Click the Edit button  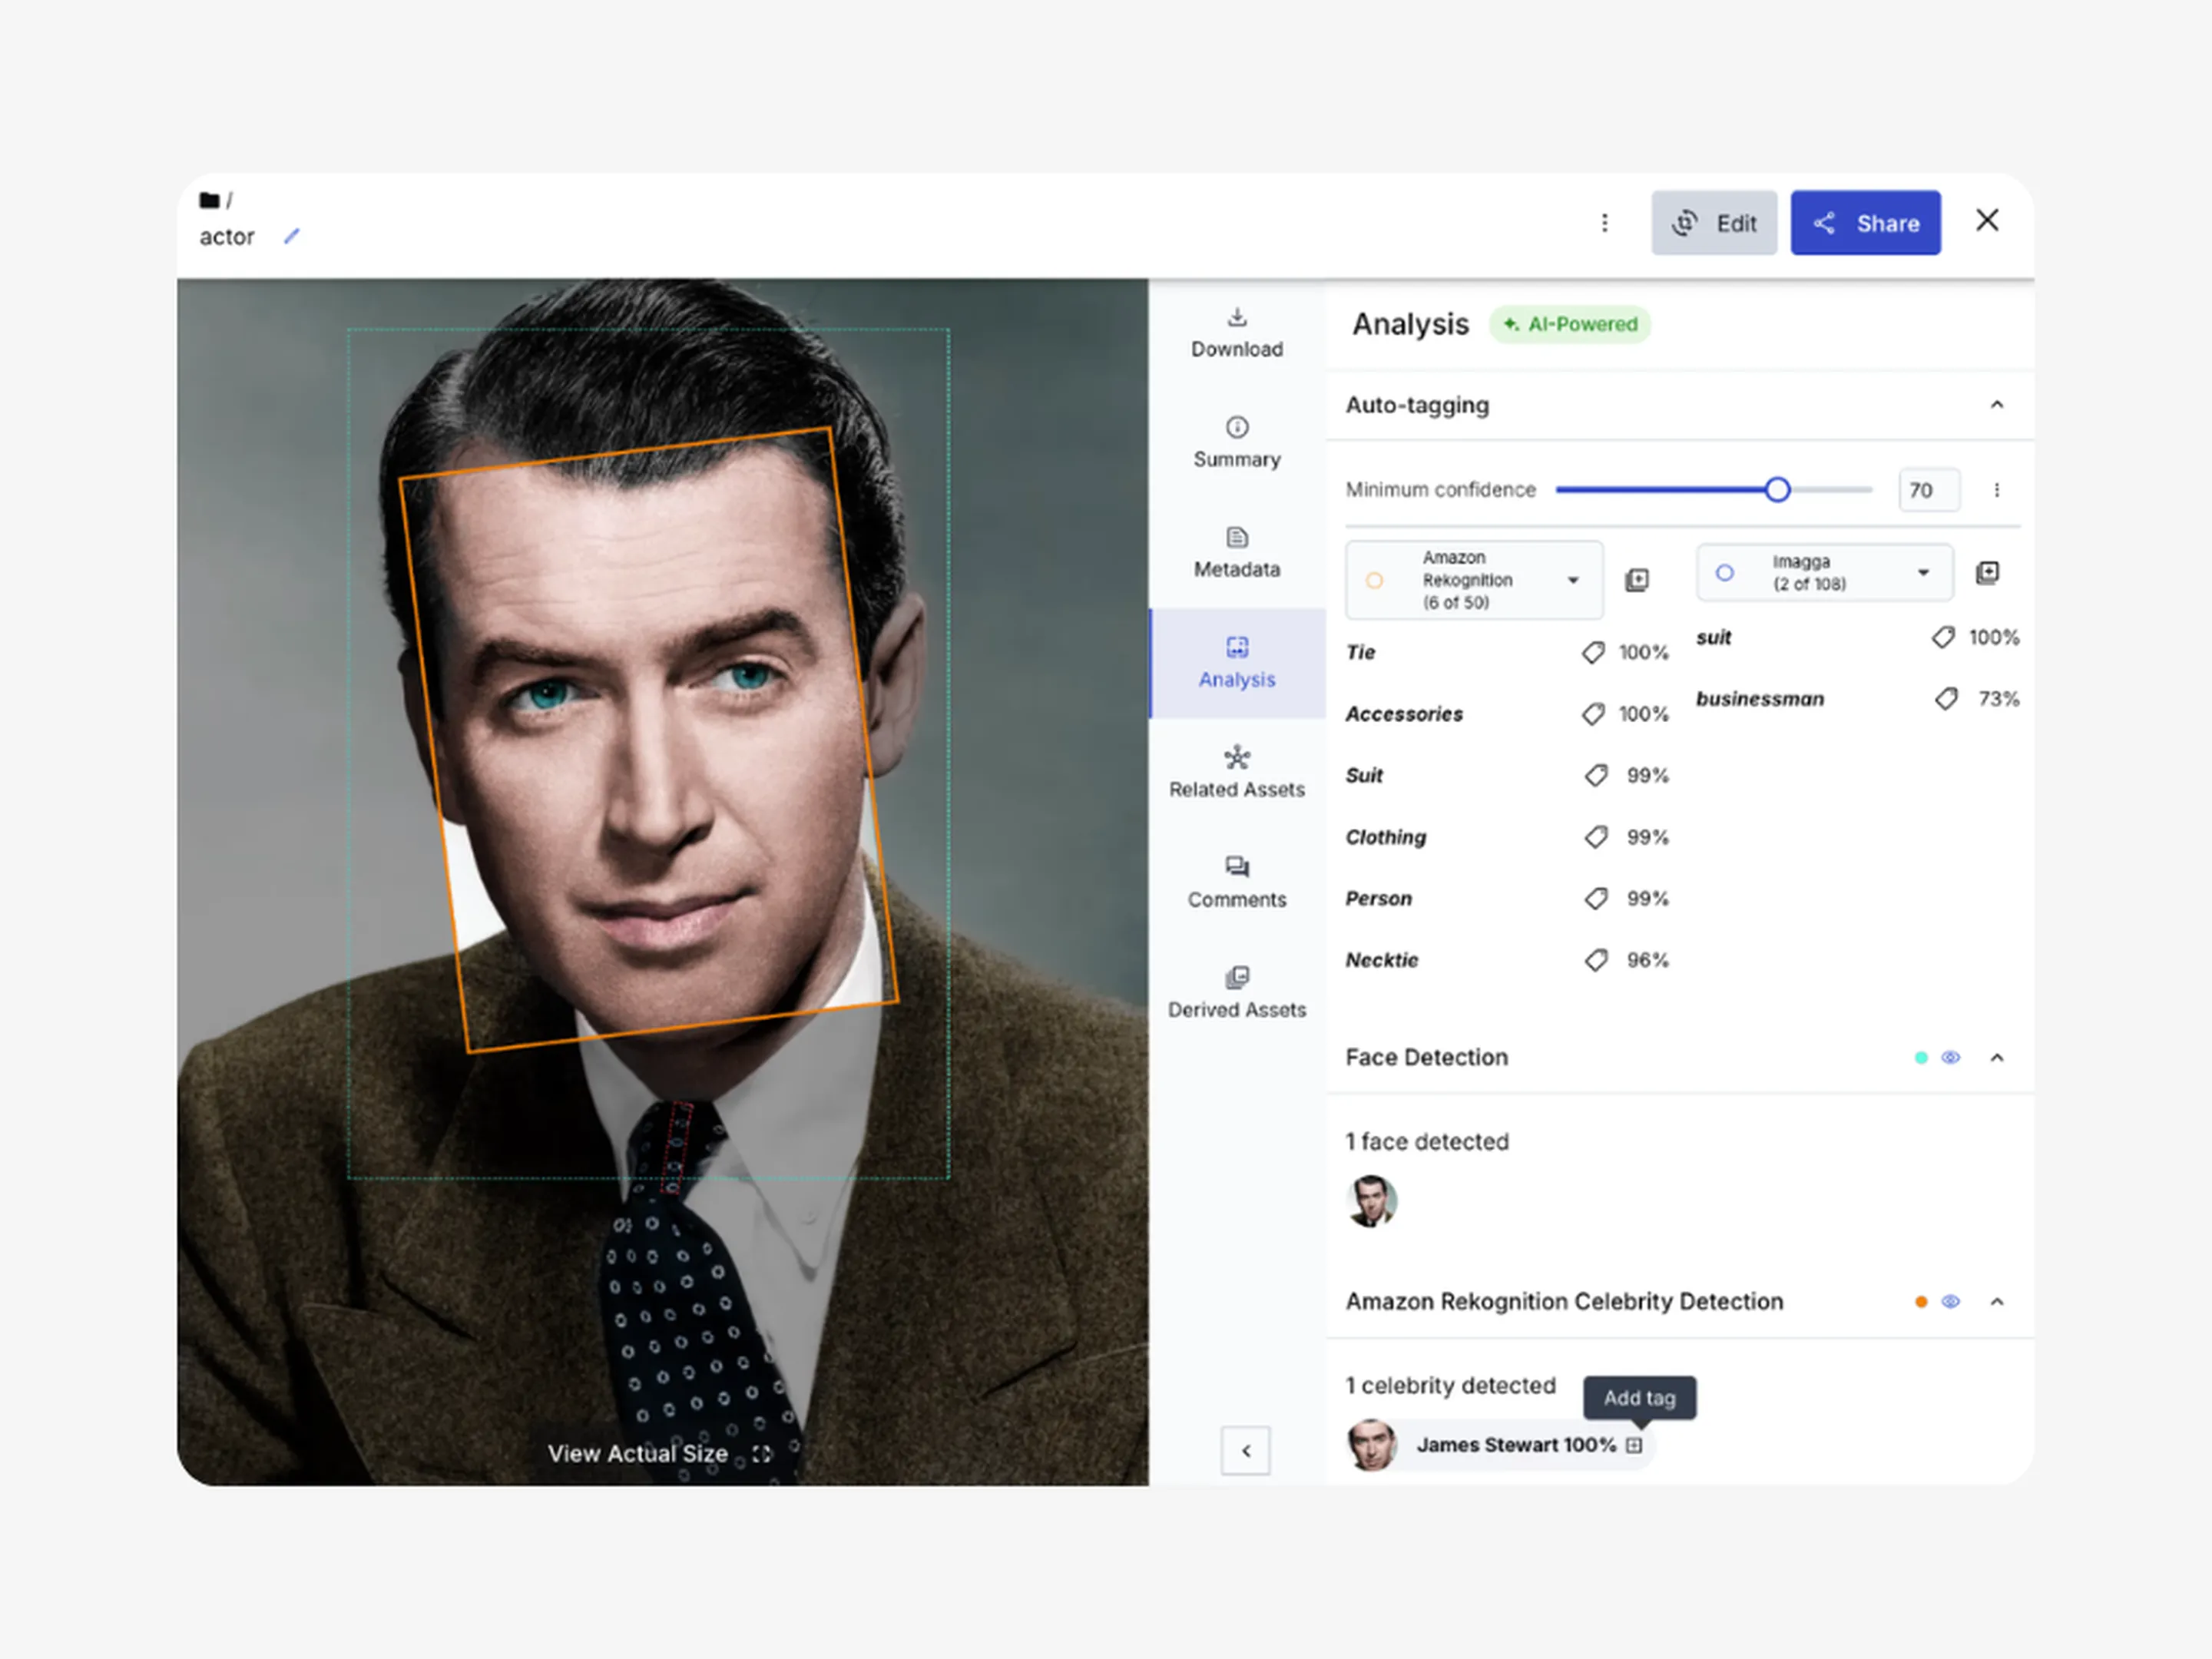1713,223
